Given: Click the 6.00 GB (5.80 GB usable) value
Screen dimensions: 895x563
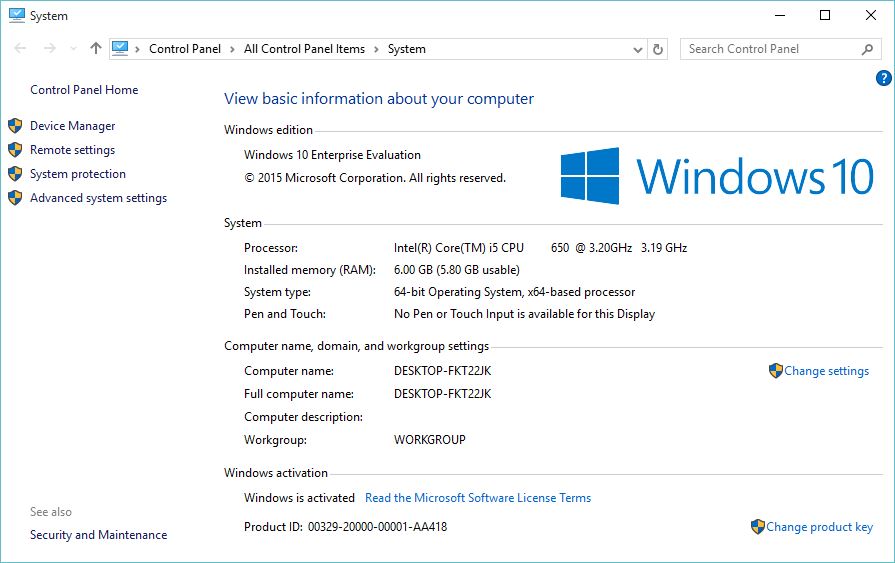Looking at the screenshot, I should pos(457,270).
